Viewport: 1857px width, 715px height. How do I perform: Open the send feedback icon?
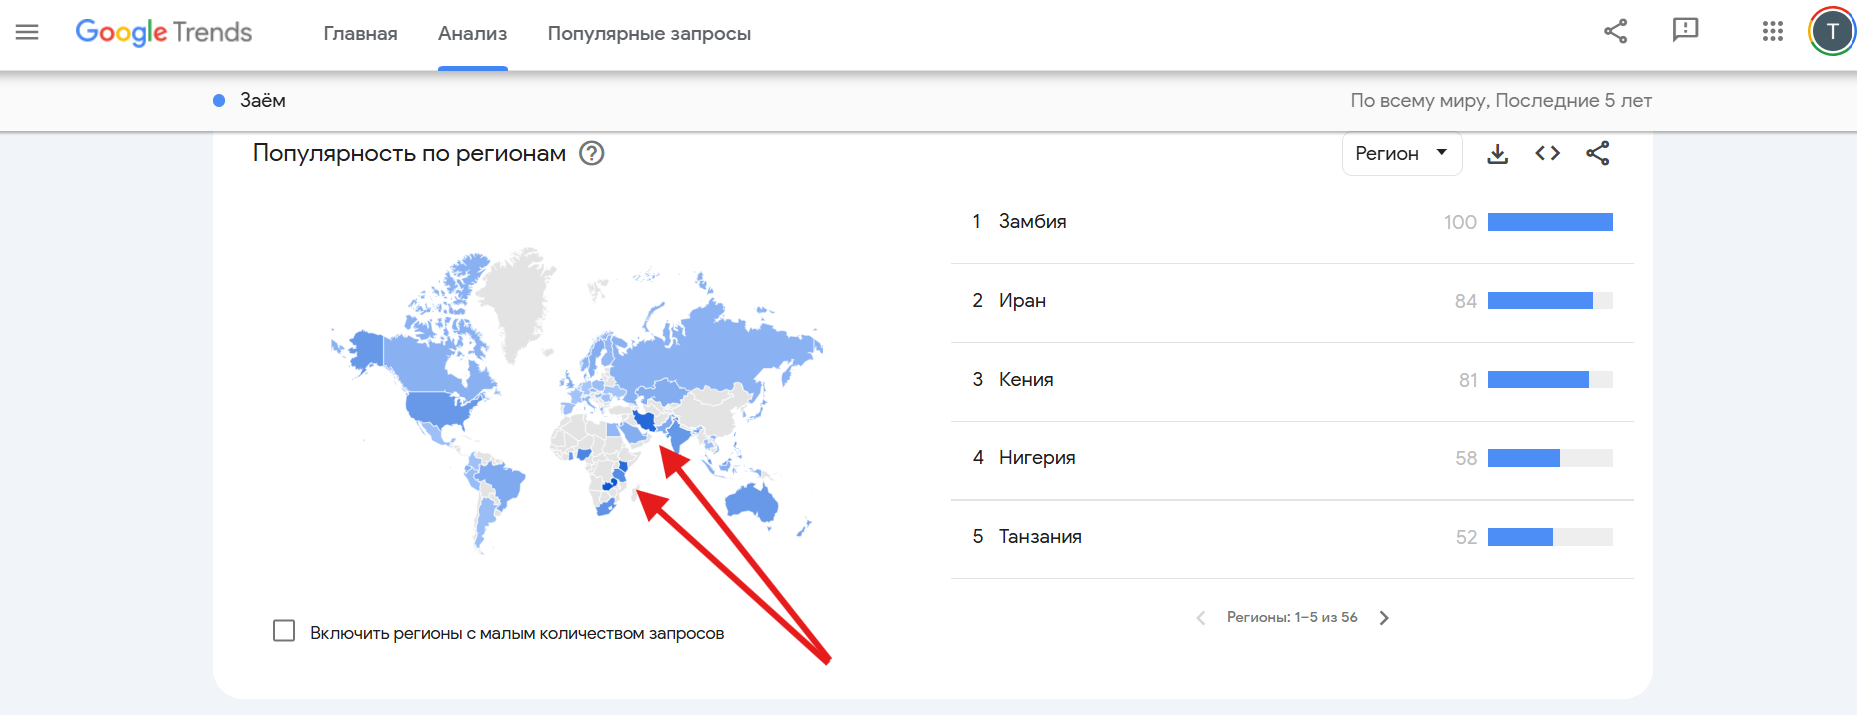[1685, 31]
